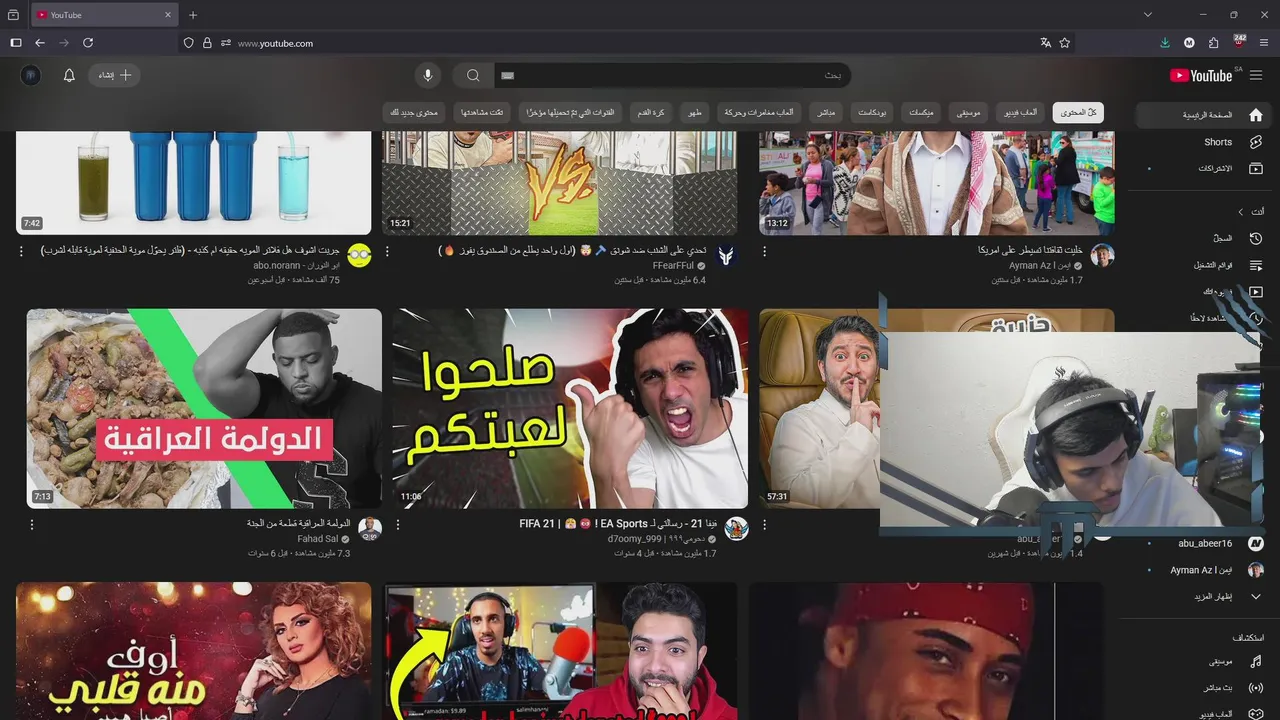Open History (السجل) in sidebar

1205,238
